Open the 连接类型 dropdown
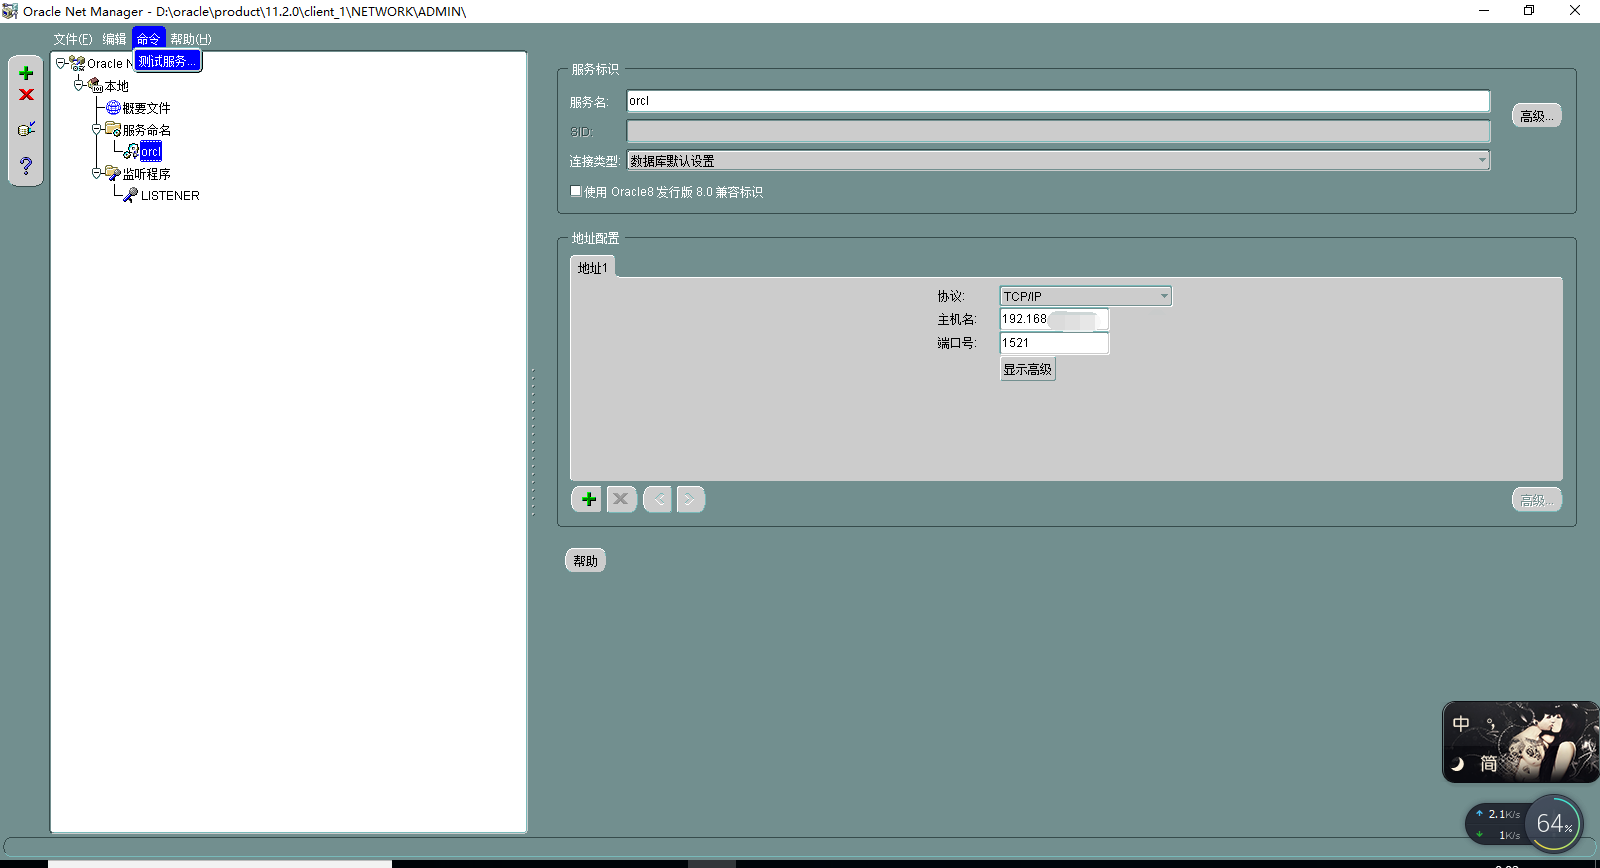Image resolution: width=1600 pixels, height=868 pixels. pyautogui.click(x=1481, y=160)
